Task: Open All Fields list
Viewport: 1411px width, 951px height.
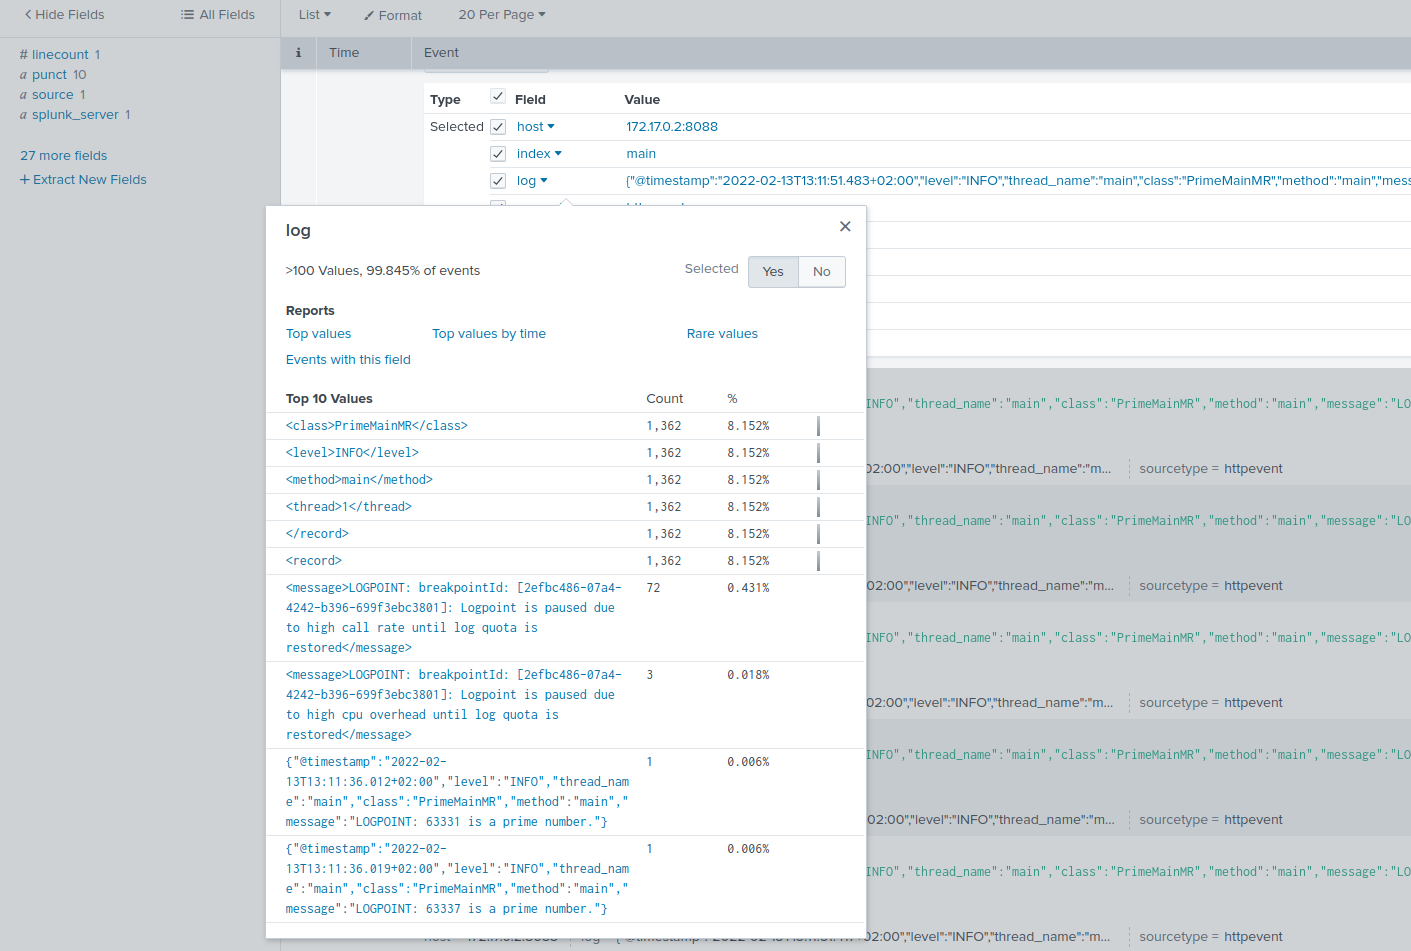Action: click(x=217, y=15)
